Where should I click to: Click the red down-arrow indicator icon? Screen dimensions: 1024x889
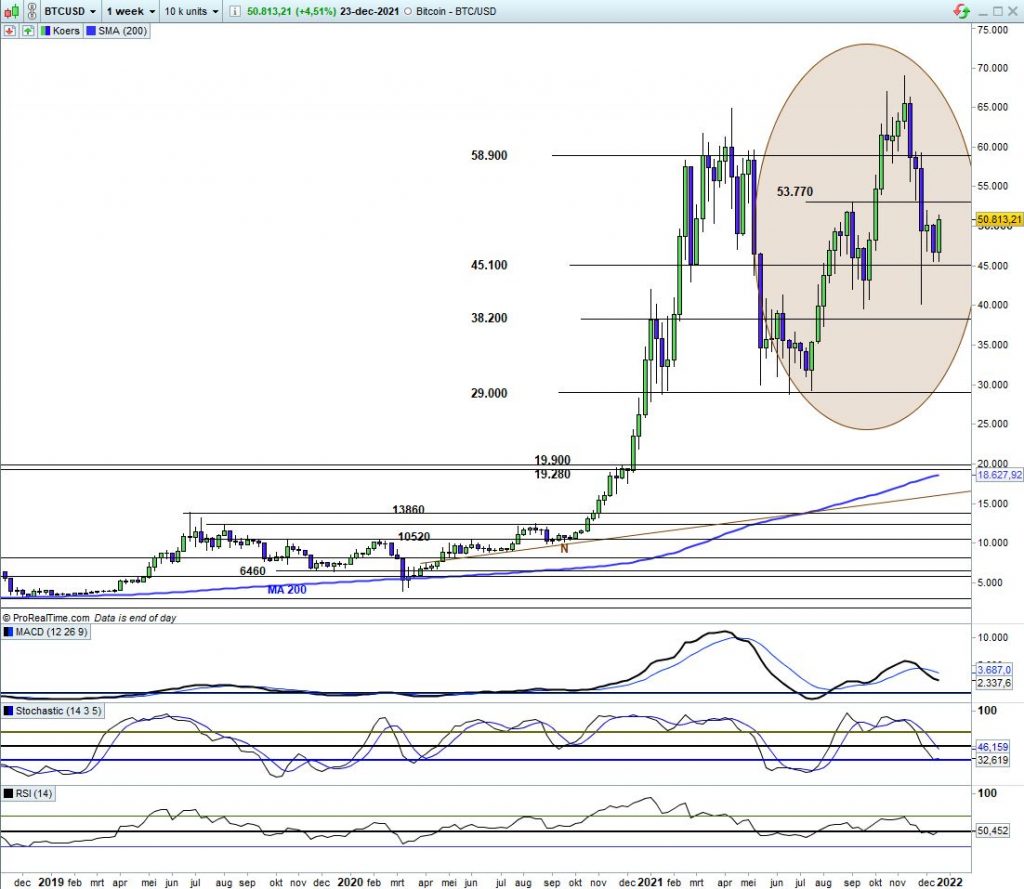pos(9,30)
